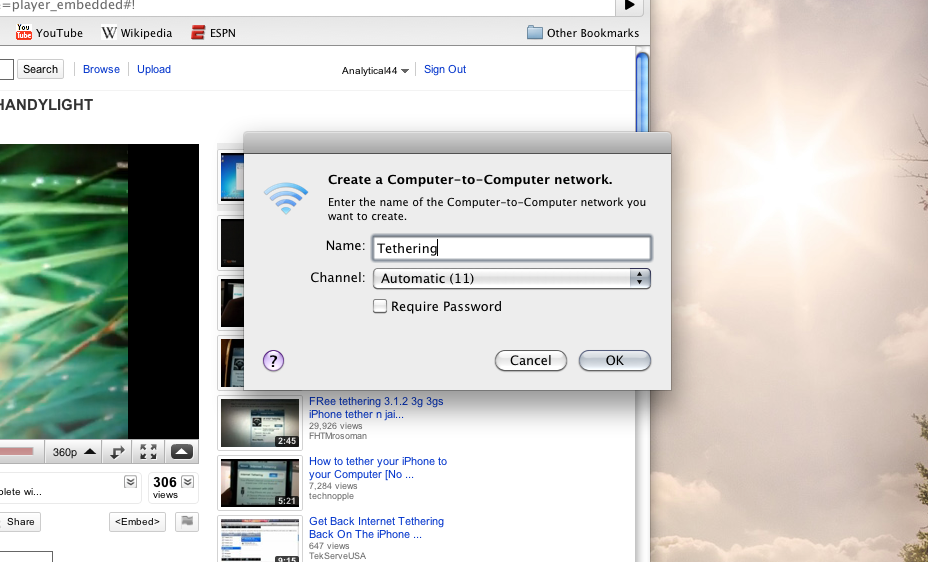
Task: Enter full screen video mode
Action: pyautogui.click(x=148, y=452)
